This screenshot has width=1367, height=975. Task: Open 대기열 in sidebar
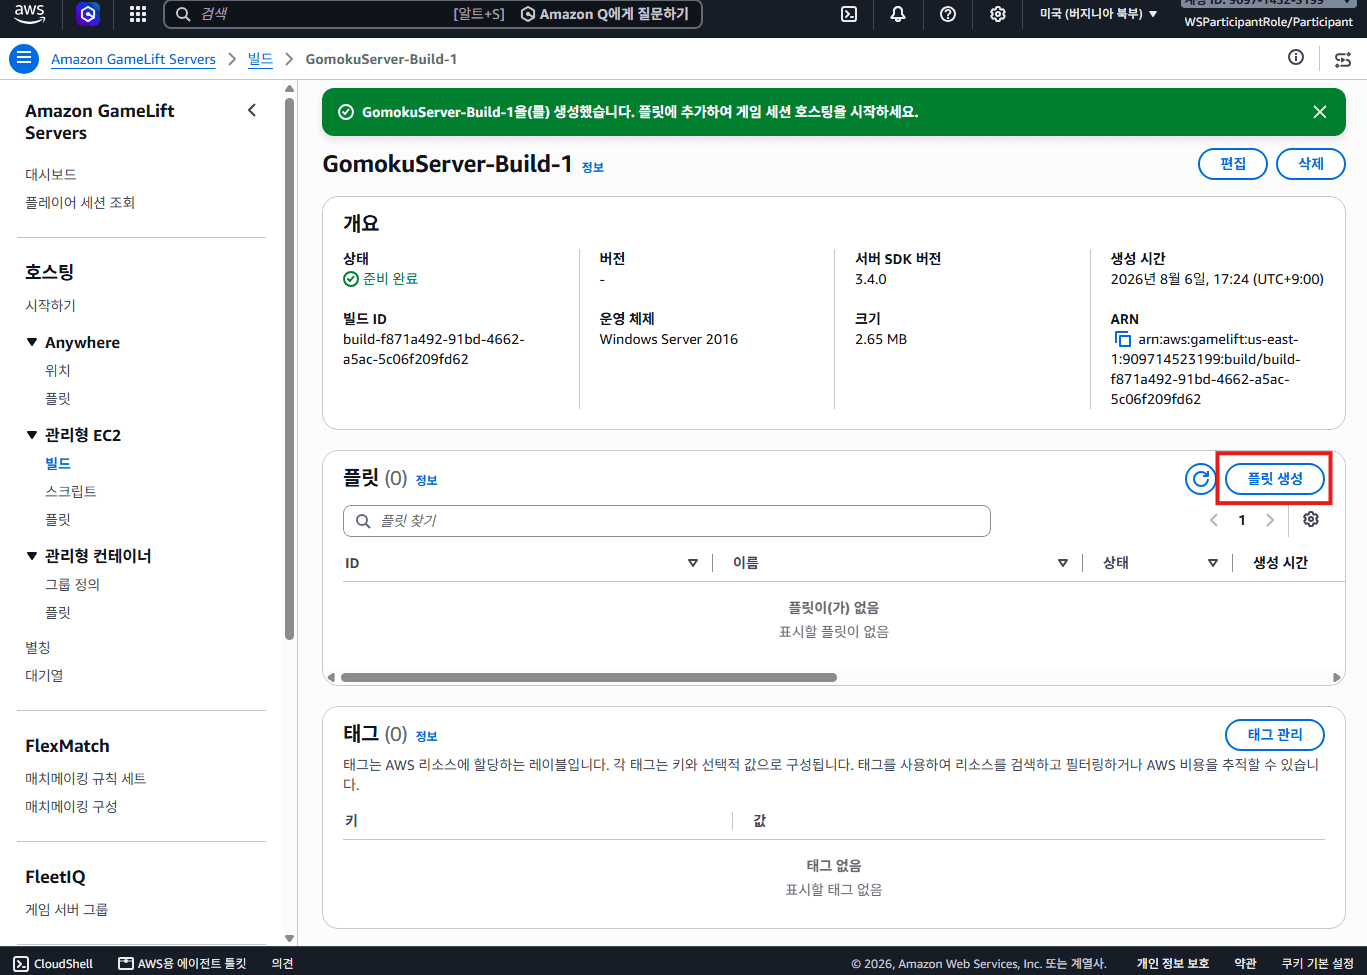coord(44,675)
